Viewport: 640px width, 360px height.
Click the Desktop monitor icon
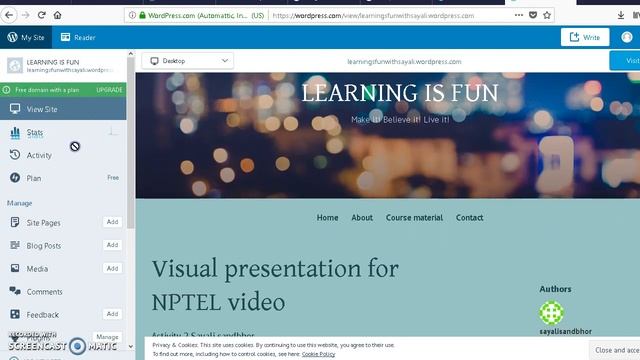coord(154,61)
